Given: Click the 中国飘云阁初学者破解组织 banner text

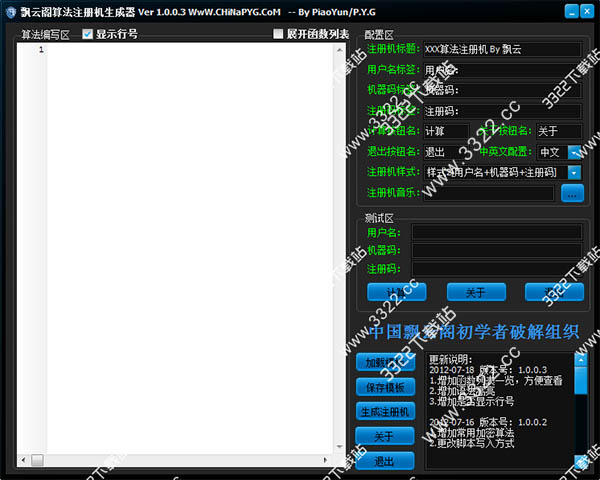Looking at the screenshot, I should 474,331.
